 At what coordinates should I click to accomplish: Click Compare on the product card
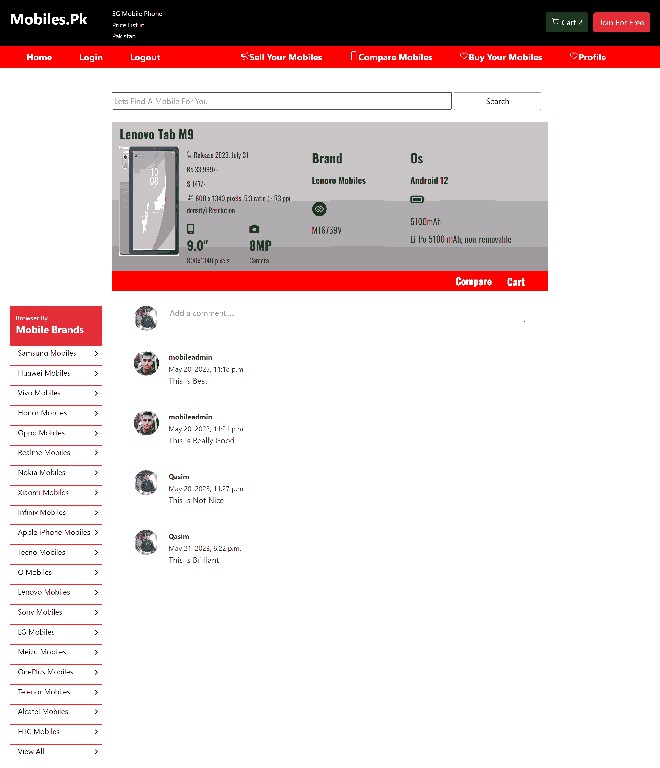tap(473, 282)
